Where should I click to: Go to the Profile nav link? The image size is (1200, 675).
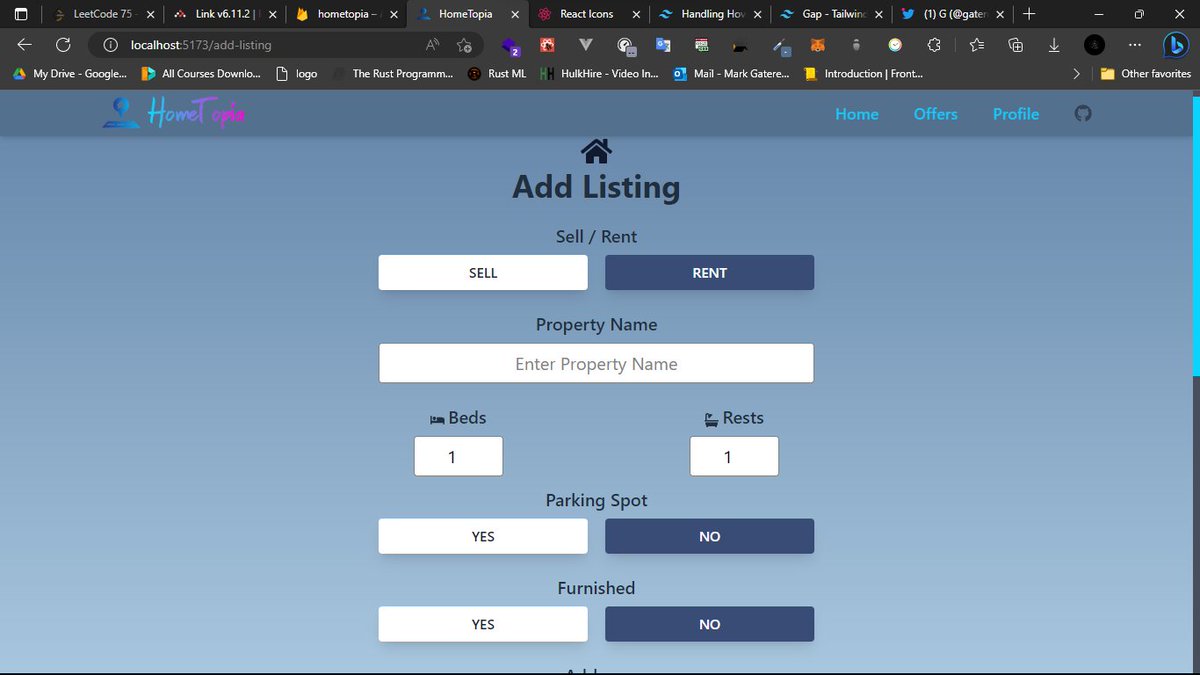[x=1016, y=114]
